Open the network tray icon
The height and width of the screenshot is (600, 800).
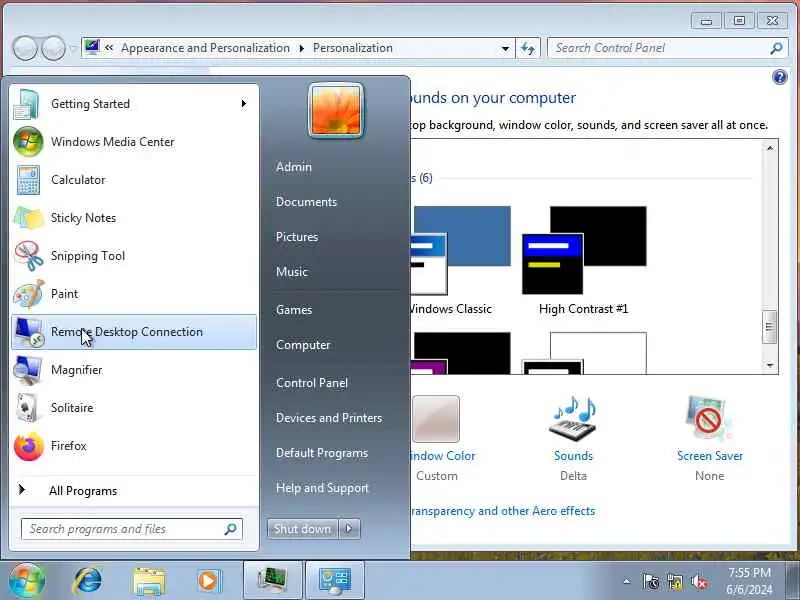674,582
